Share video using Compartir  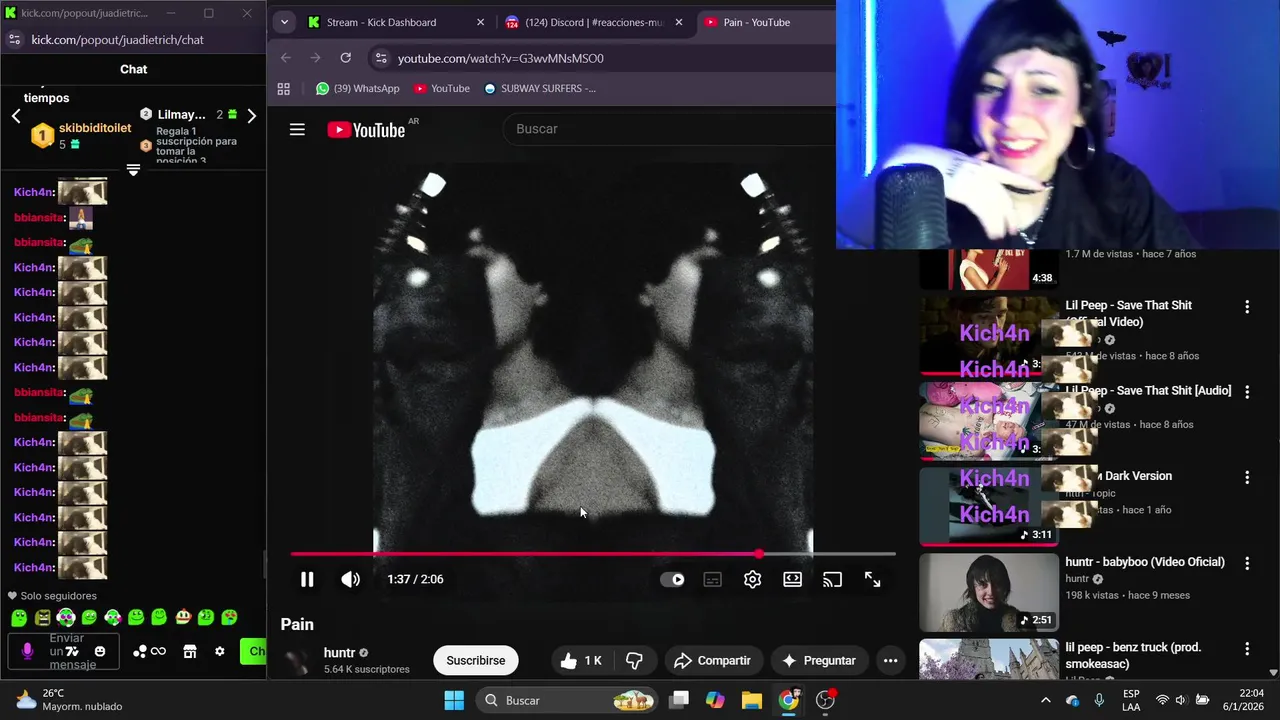point(712,660)
